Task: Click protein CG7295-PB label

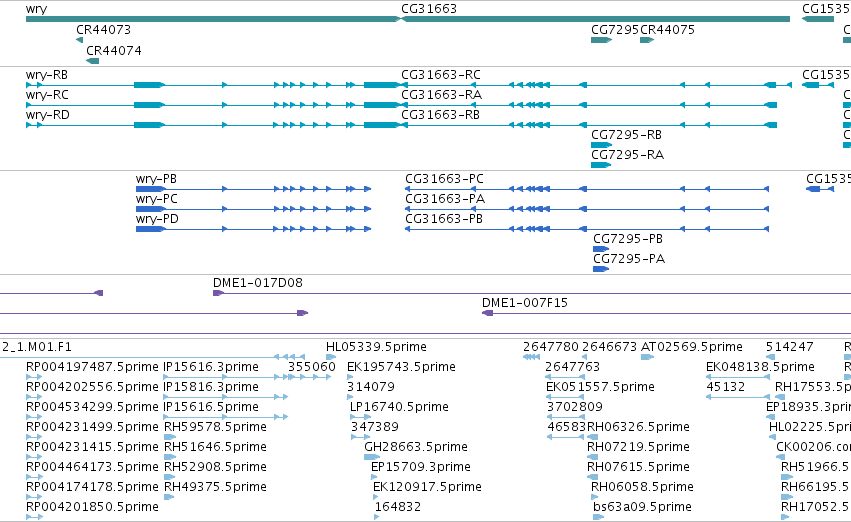Action: (628, 239)
